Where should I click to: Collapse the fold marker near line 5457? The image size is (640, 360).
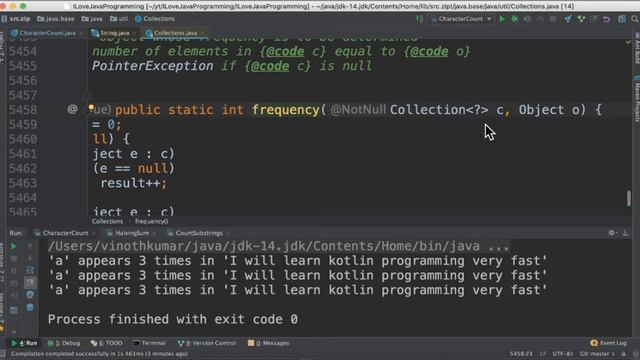(x=87, y=96)
